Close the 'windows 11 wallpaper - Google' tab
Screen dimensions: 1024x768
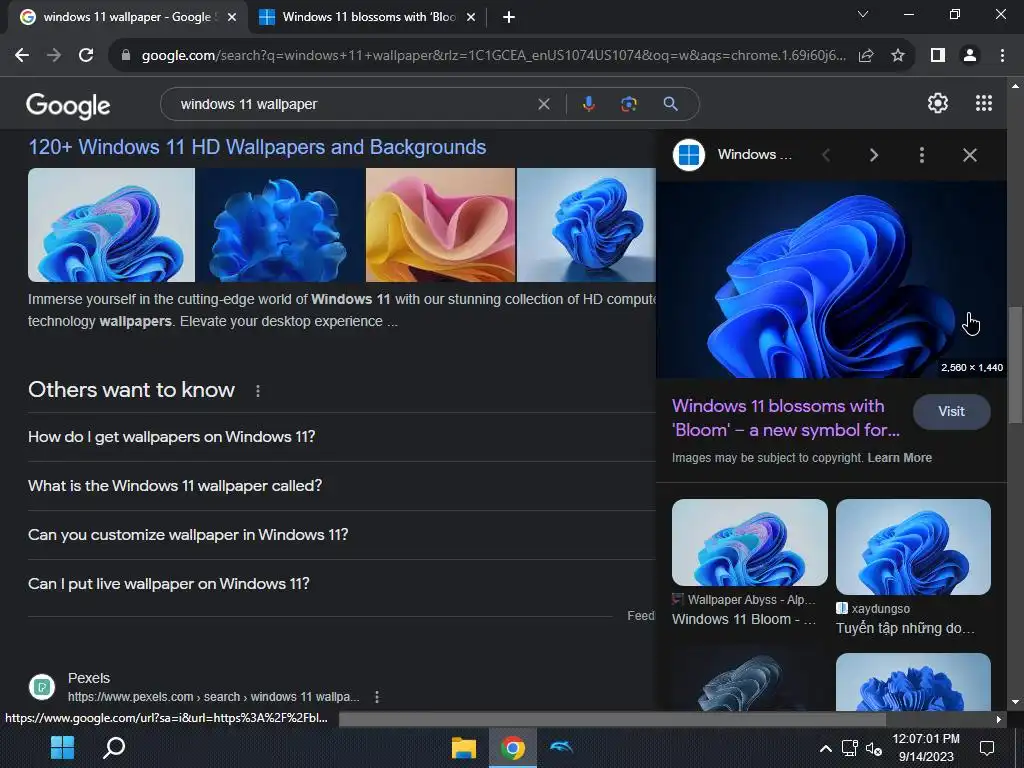pos(232,17)
